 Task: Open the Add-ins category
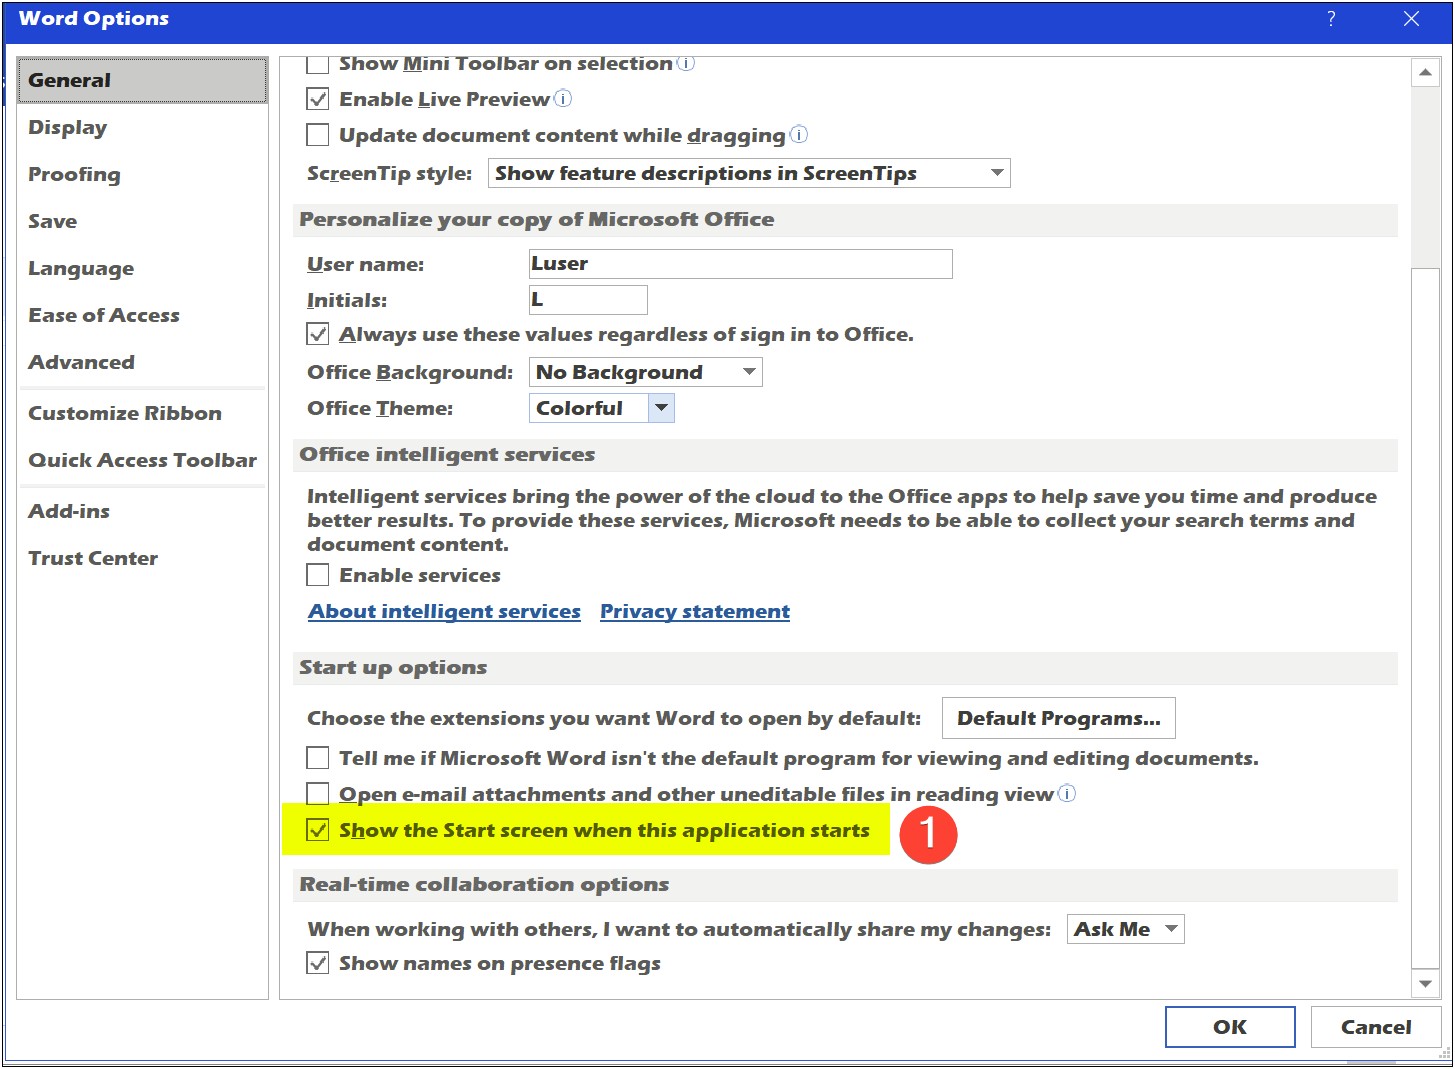(x=143, y=511)
